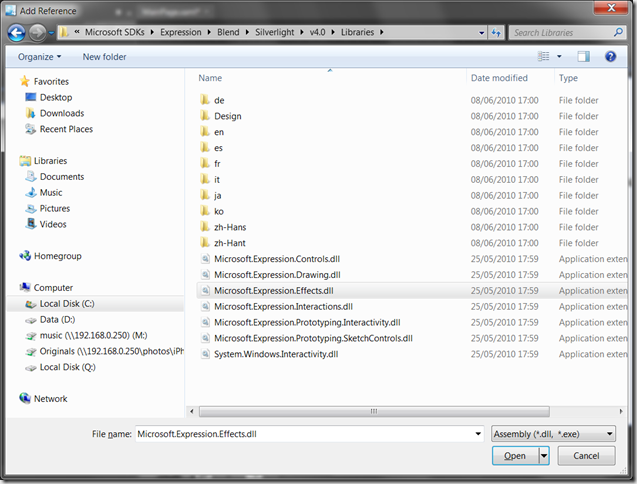Select the ja folder icon
The width and height of the screenshot is (637, 484).
pyautogui.click(x=205, y=195)
